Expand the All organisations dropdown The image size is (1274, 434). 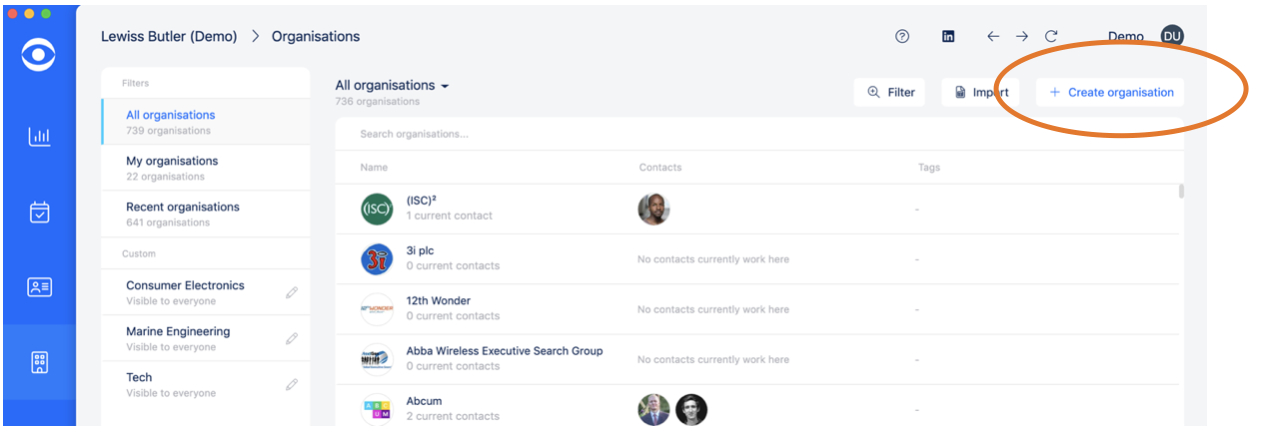(x=392, y=85)
